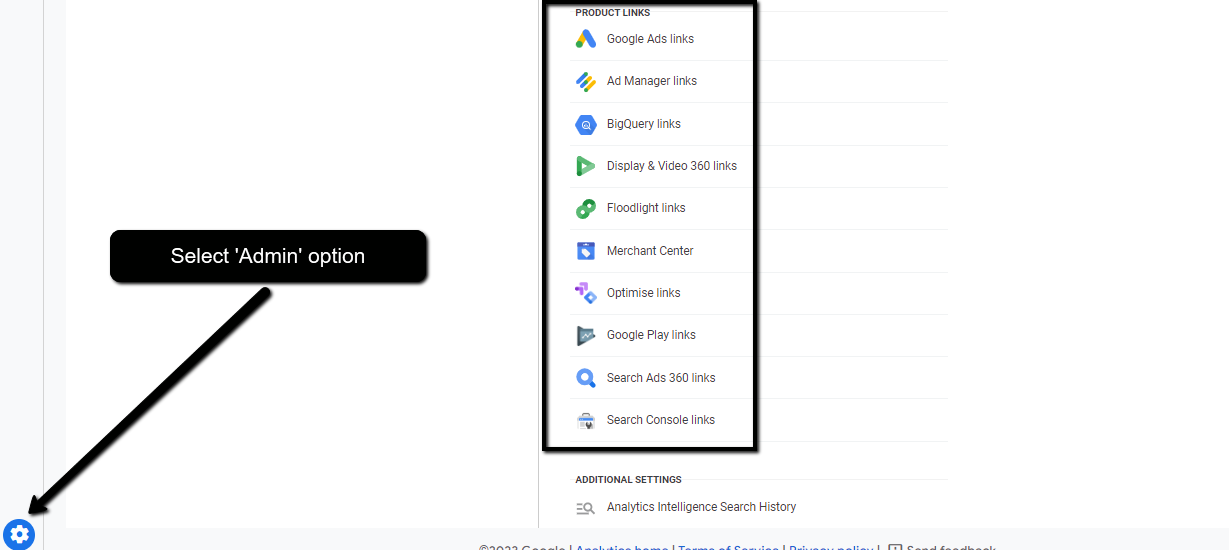This screenshot has width=1229, height=550.
Task: Open the Admin gear icon
Action: coord(19,534)
